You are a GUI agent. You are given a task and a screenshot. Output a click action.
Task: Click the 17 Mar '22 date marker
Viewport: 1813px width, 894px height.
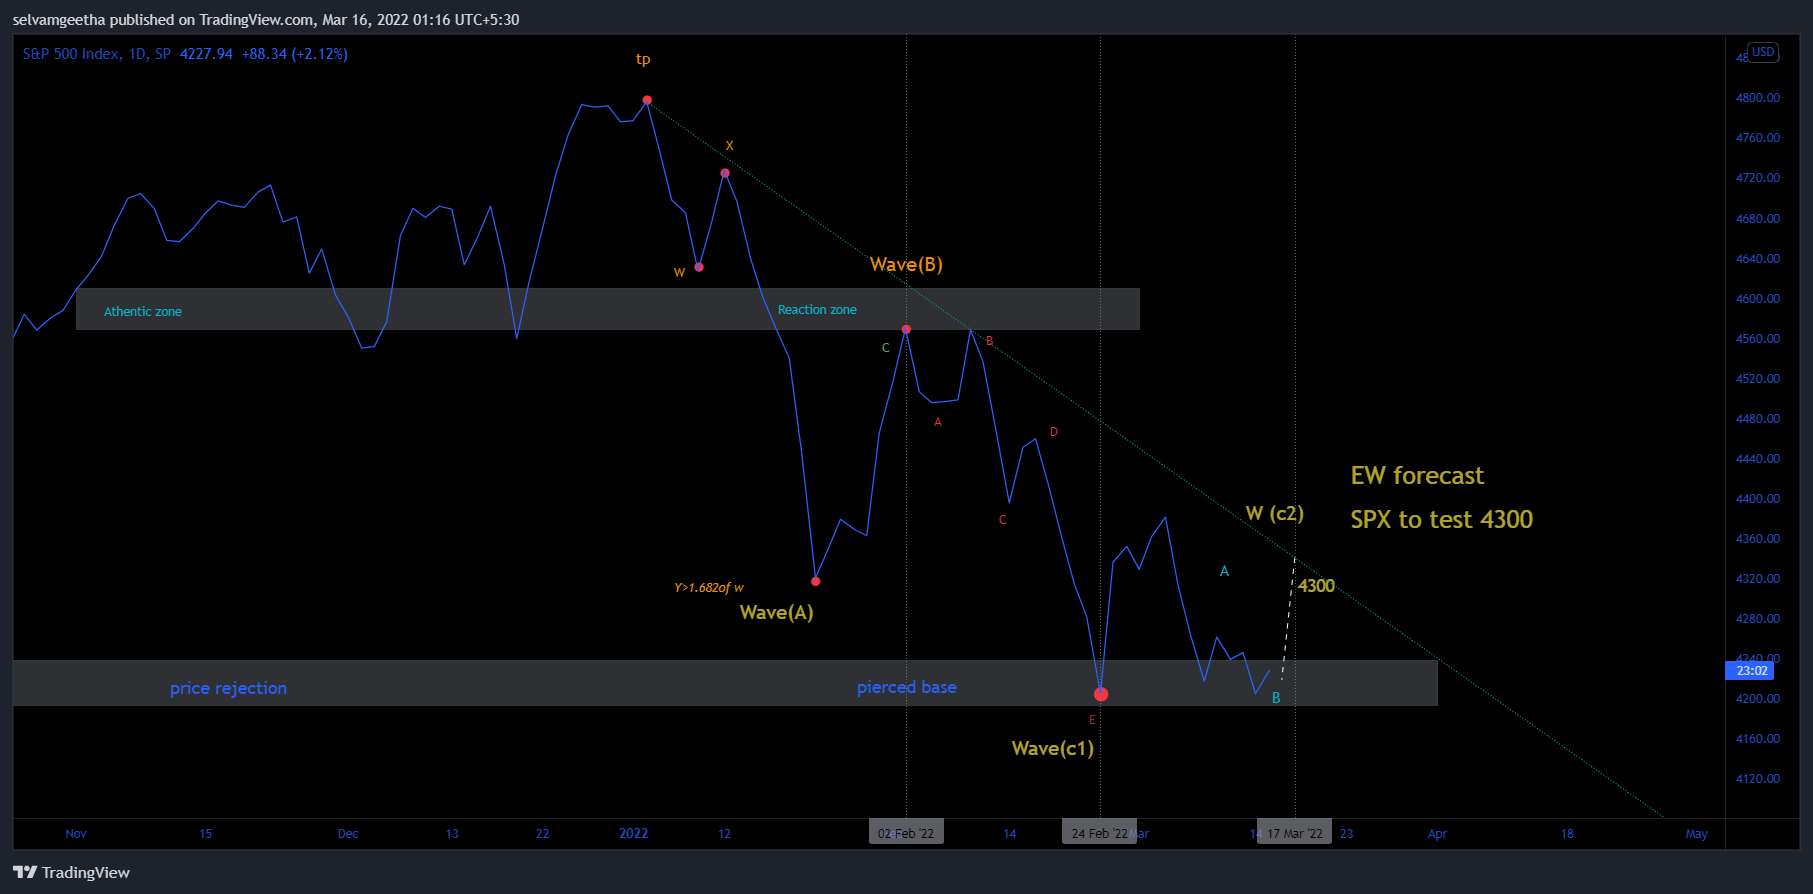coord(1294,833)
